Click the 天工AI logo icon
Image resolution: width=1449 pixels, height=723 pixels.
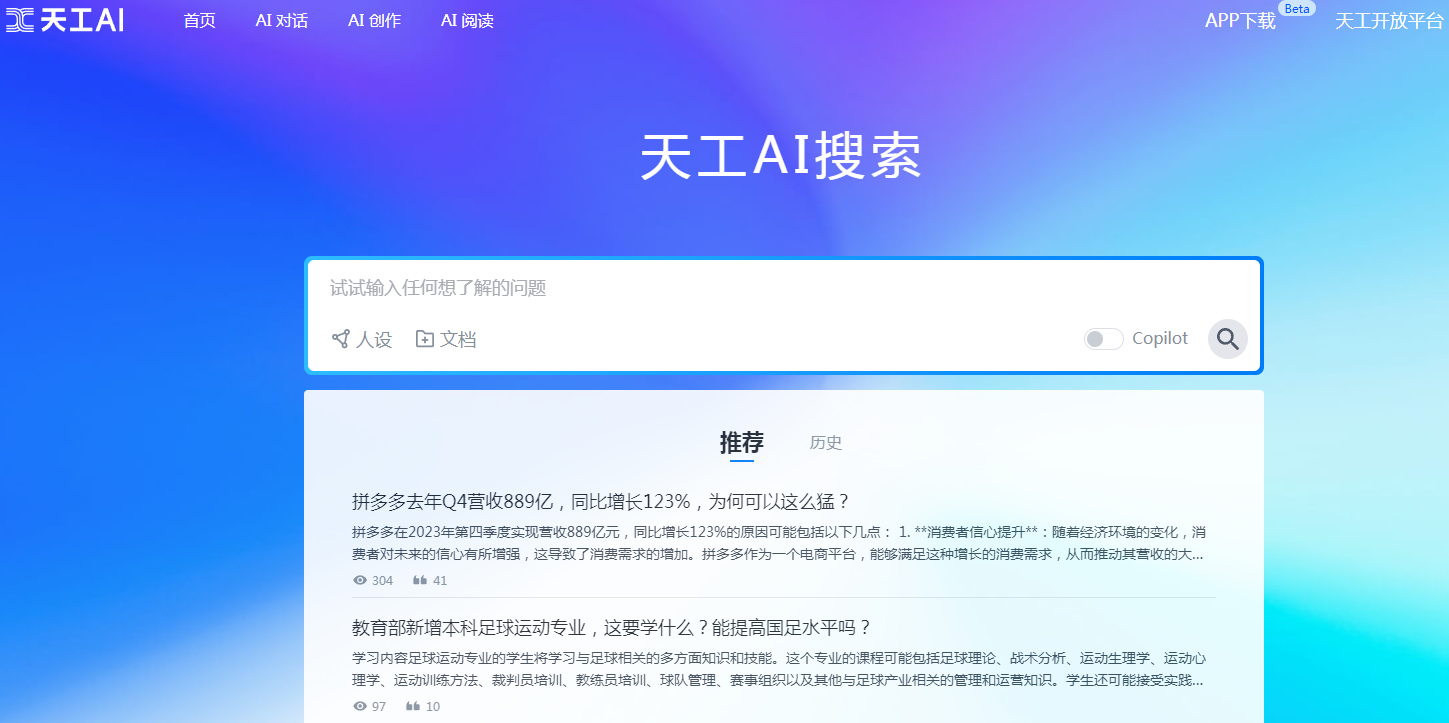pyautogui.click(x=65, y=20)
